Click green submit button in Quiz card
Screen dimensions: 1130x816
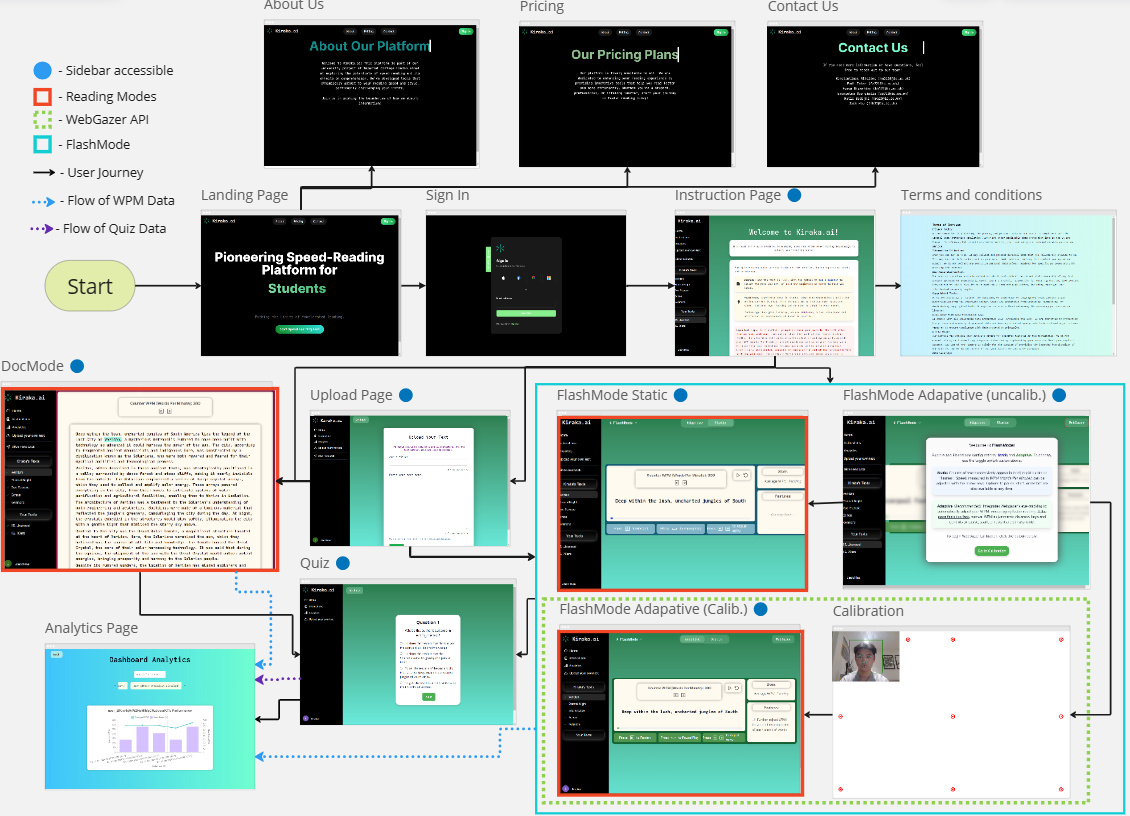click(x=428, y=697)
